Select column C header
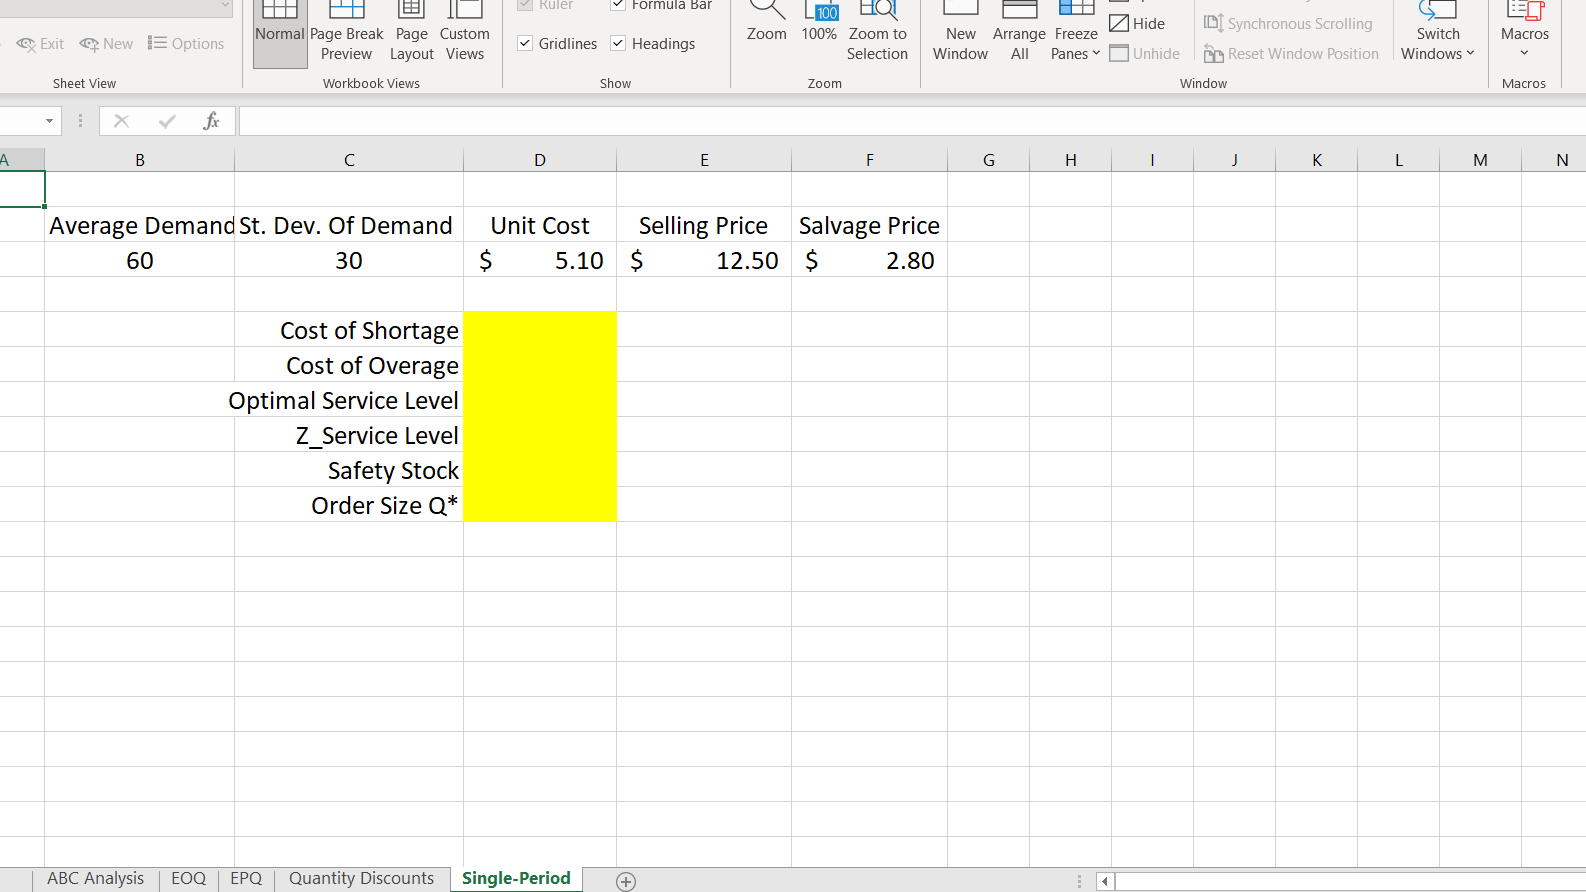1586x892 pixels. click(349, 160)
